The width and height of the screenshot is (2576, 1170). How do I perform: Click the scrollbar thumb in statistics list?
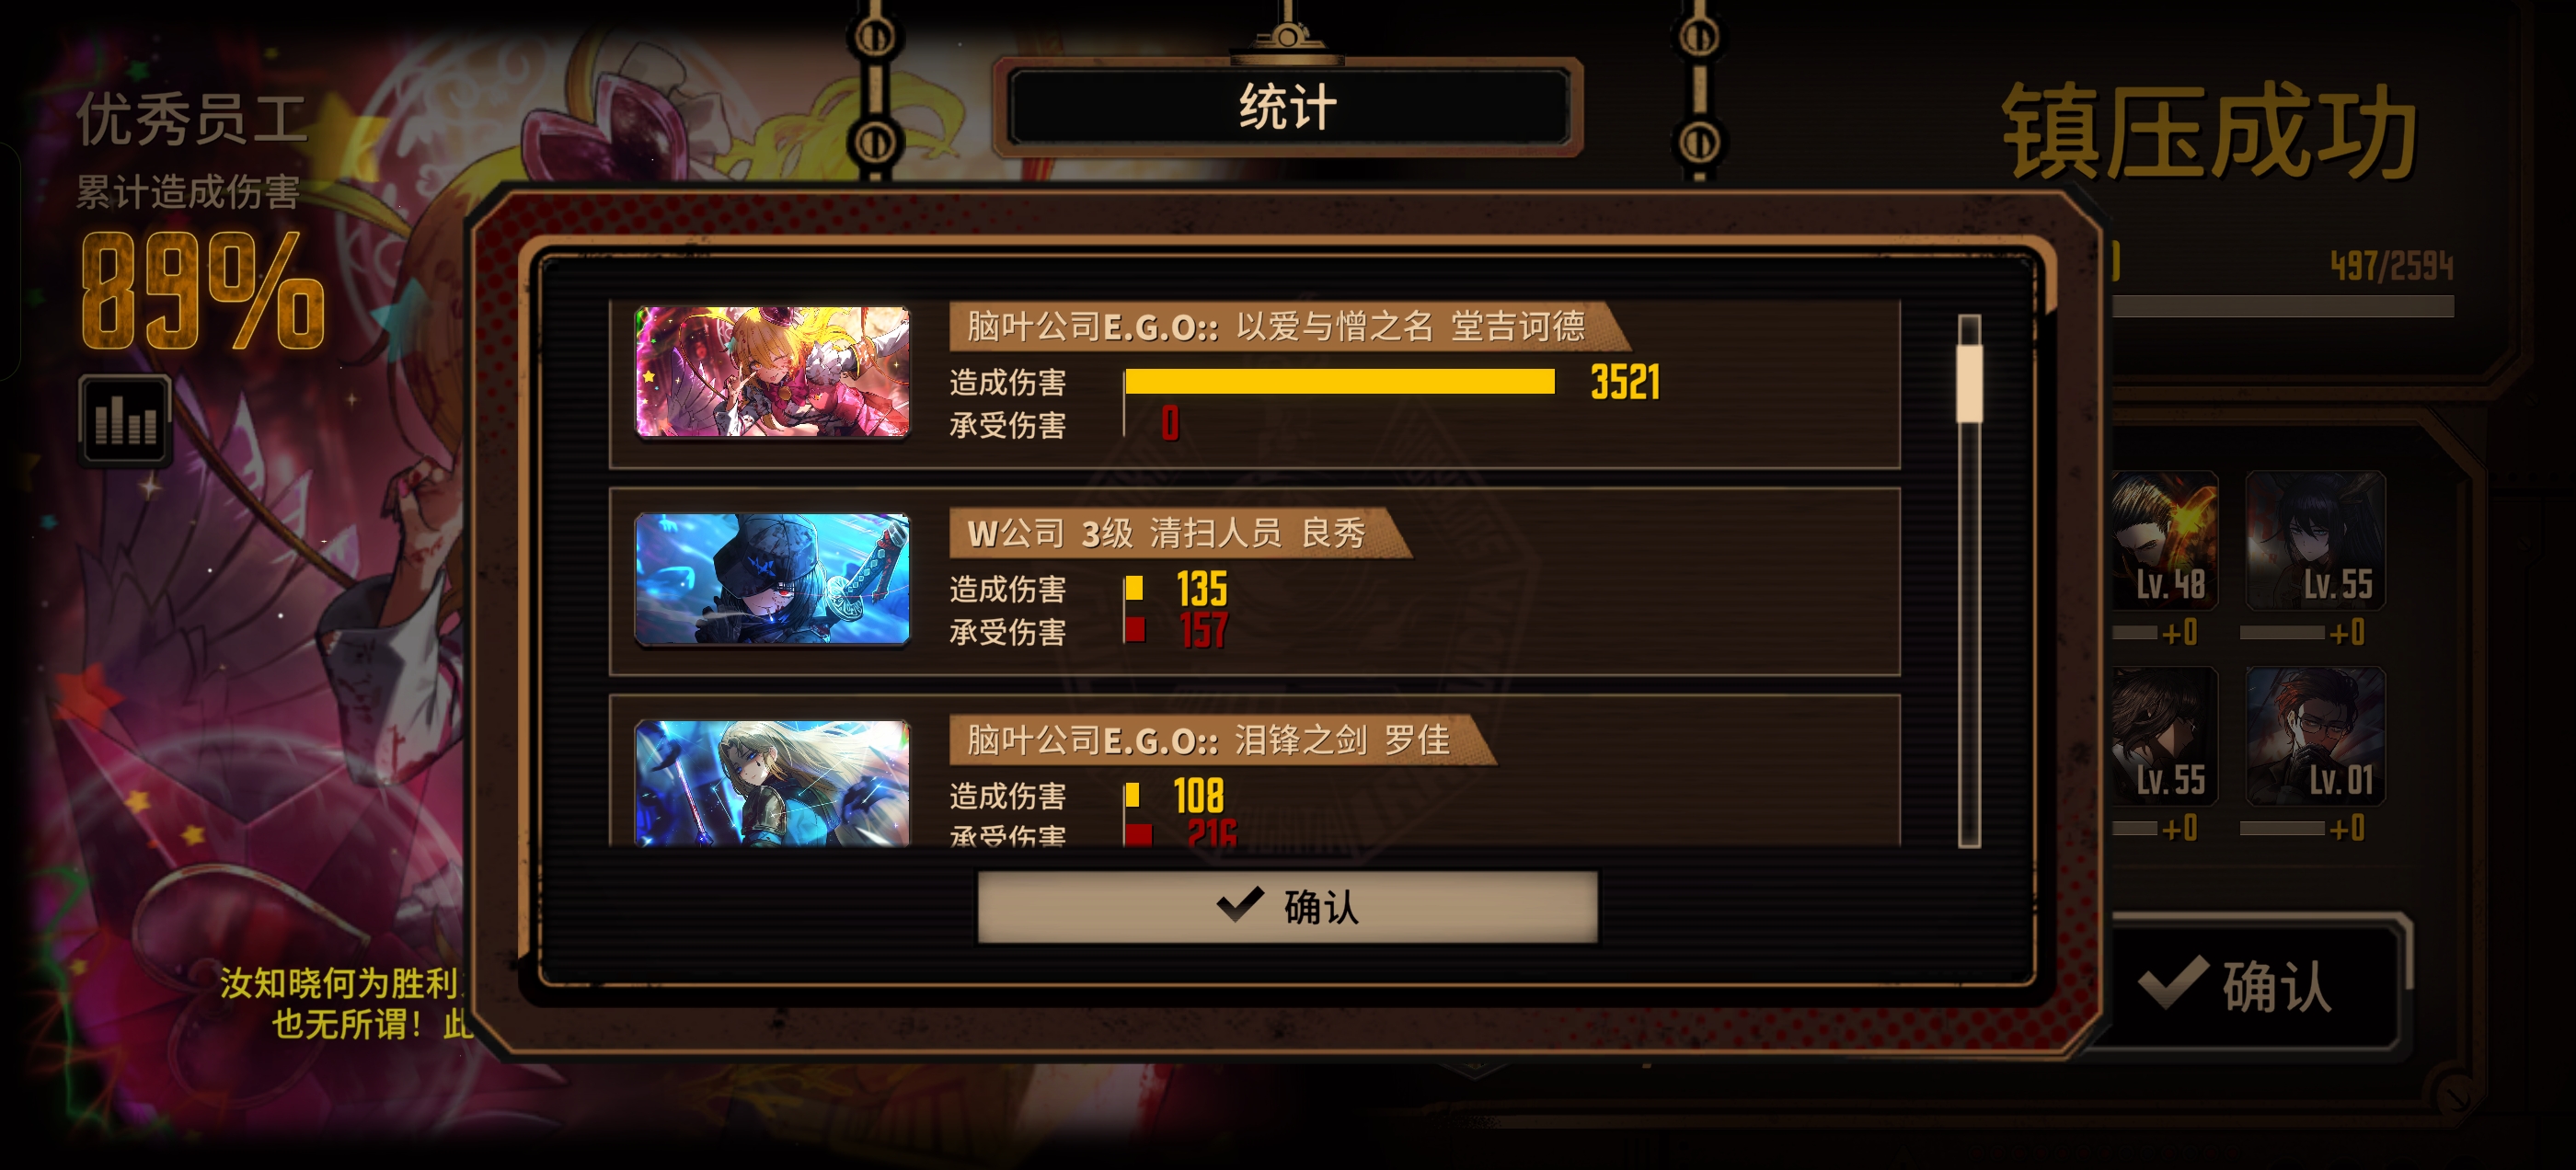pos(1969,383)
